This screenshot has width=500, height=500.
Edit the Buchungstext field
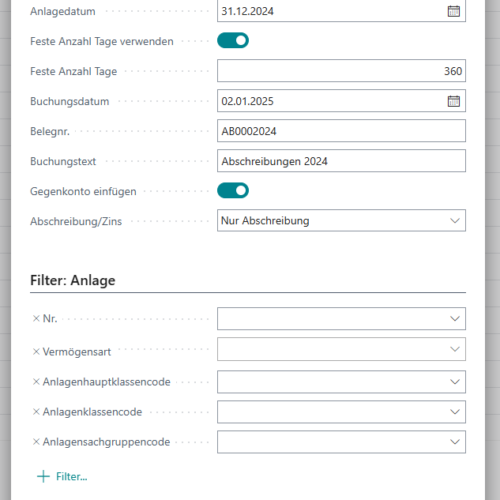tap(341, 161)
